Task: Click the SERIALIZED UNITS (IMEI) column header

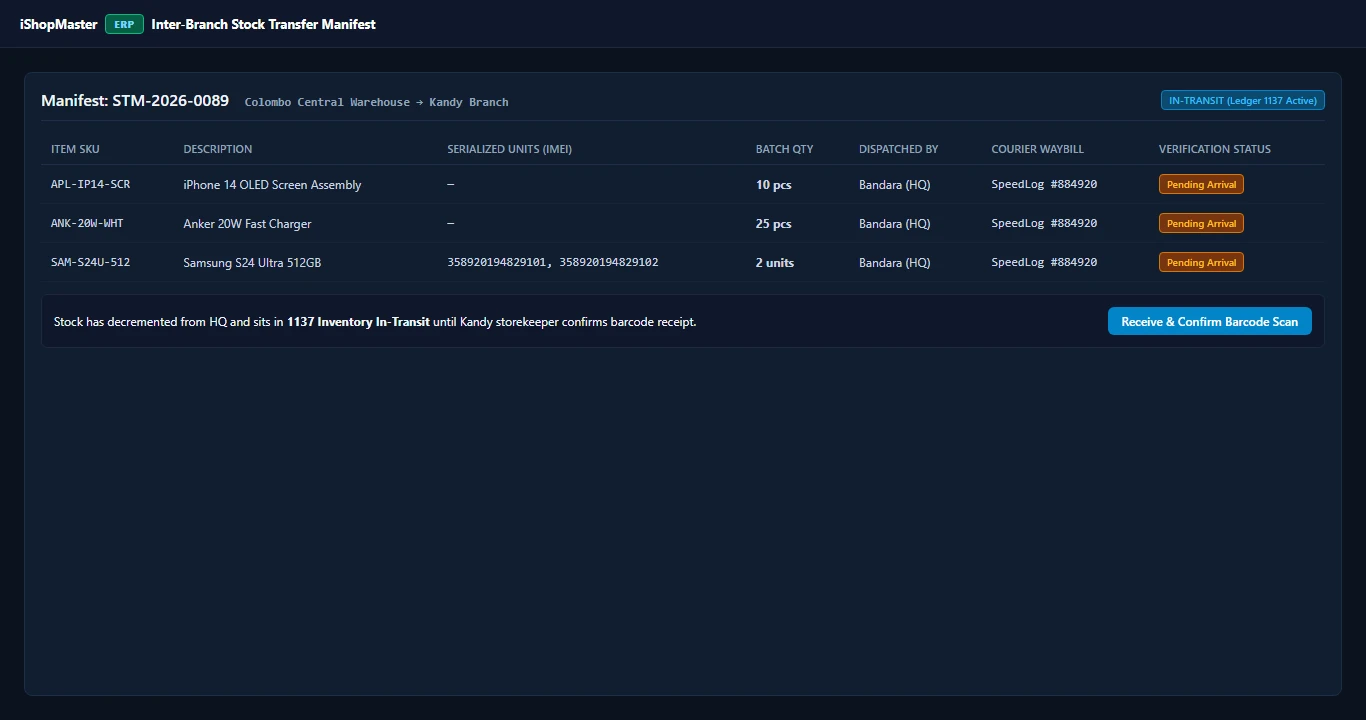Action: (510, 149)
